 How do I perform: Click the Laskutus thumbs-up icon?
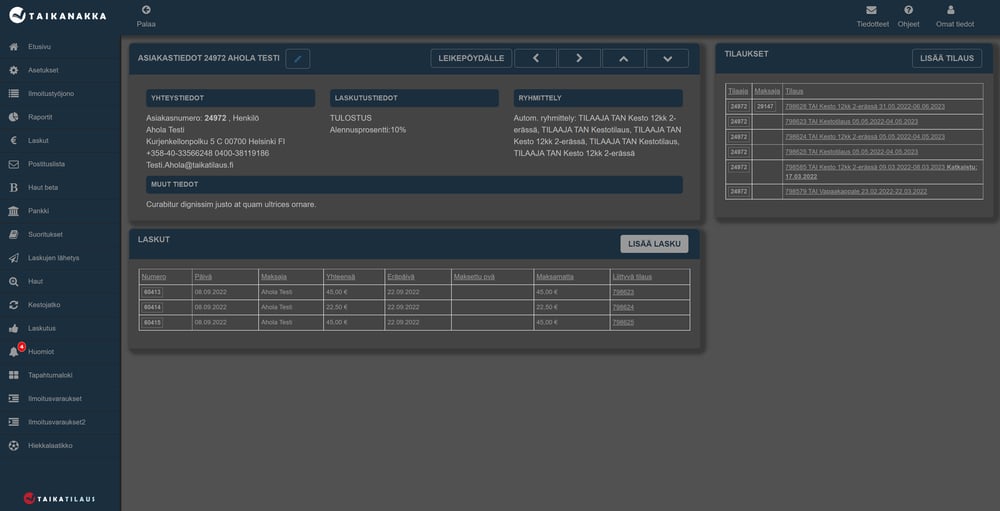13,328
